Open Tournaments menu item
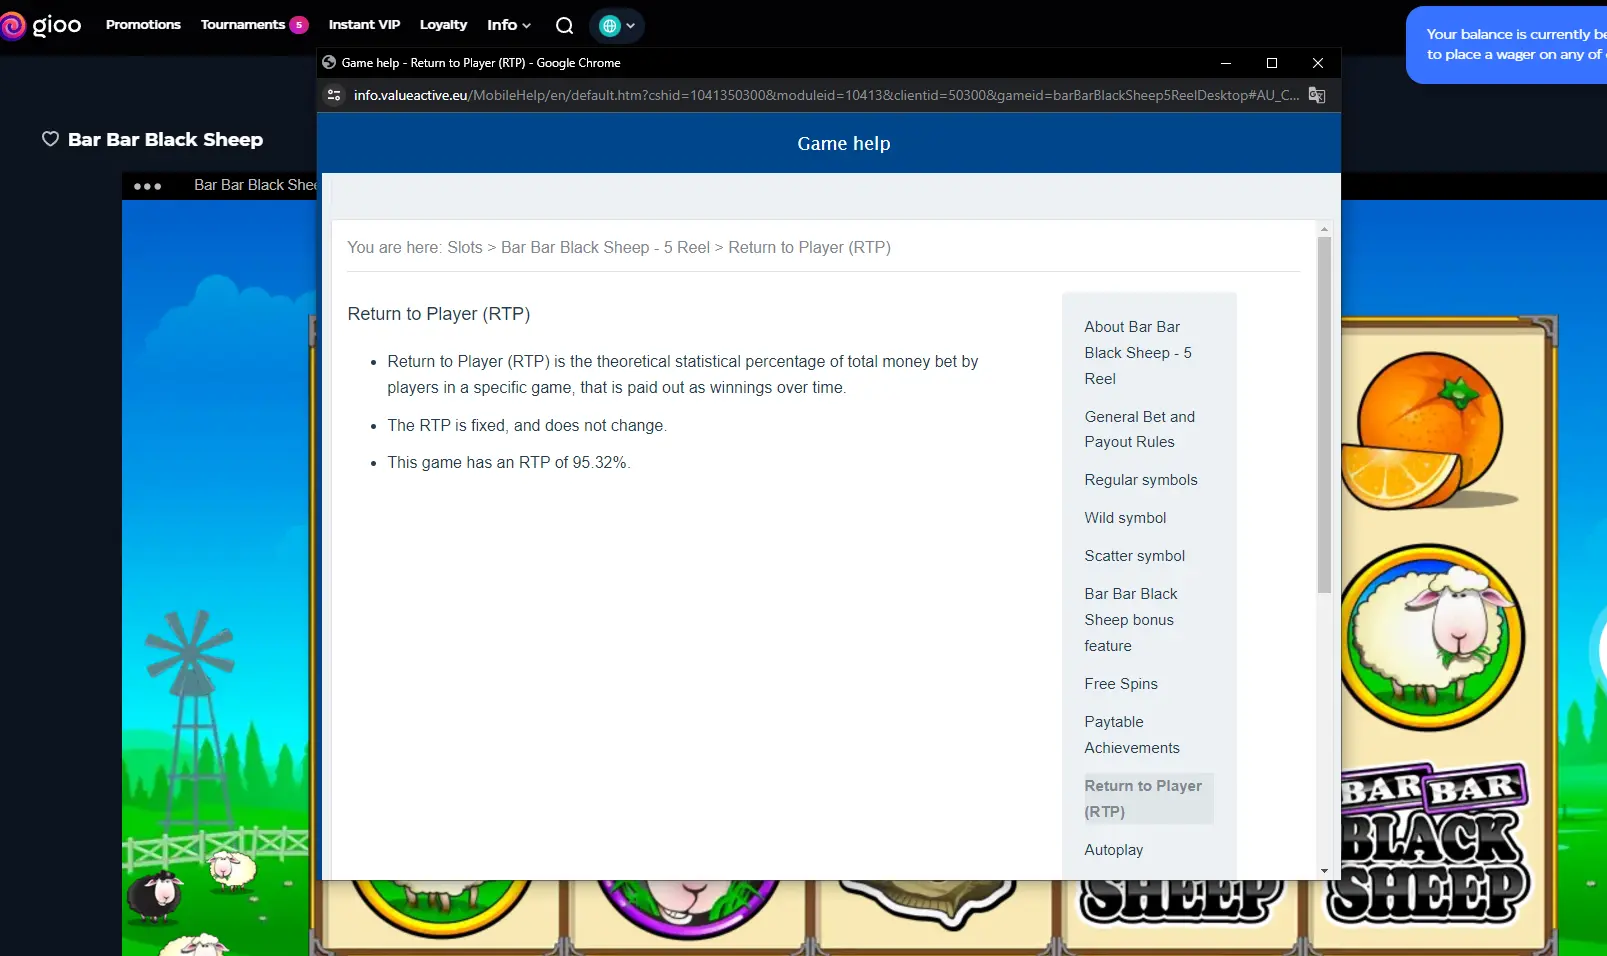 point(243,25)
